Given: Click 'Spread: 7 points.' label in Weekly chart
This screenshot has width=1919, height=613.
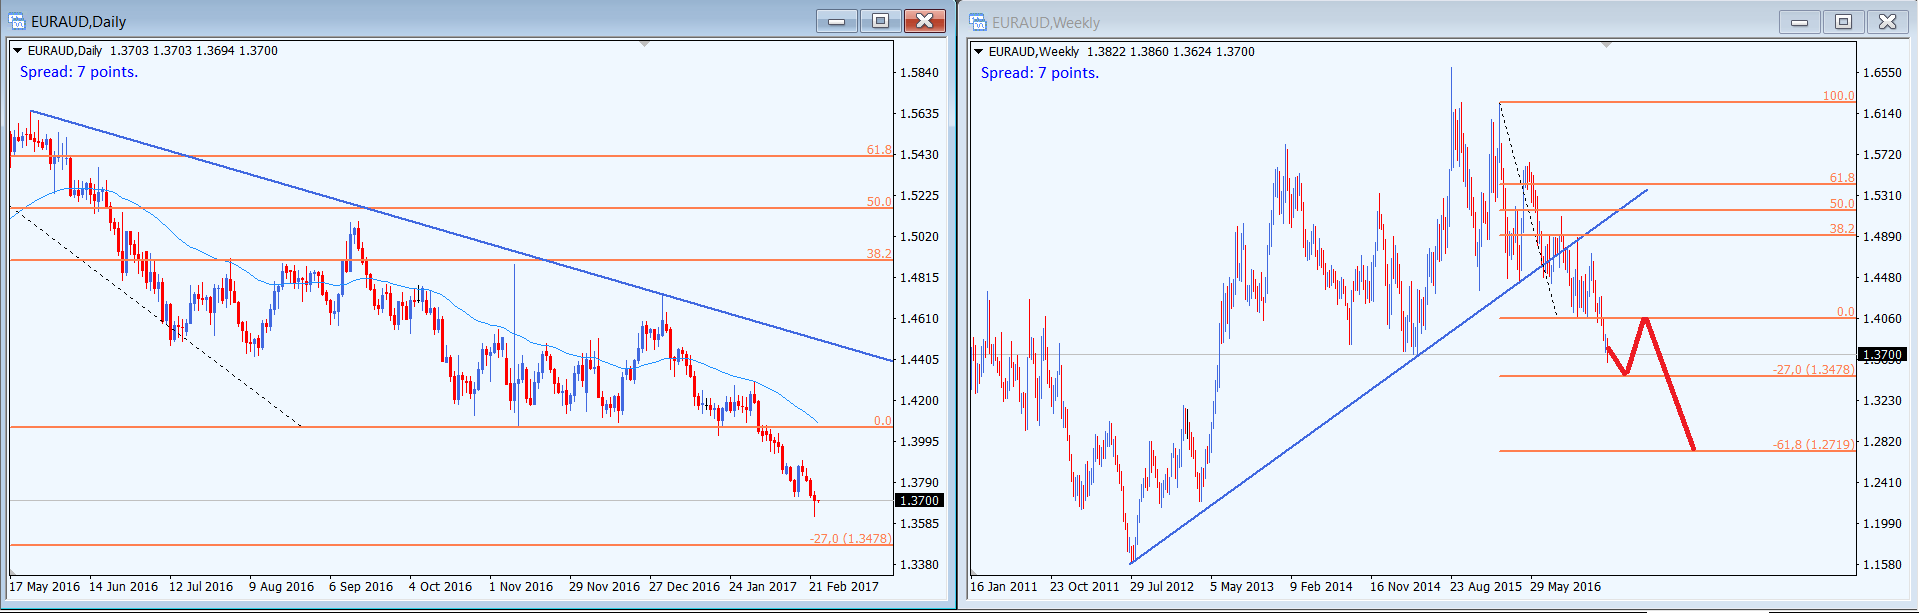Looking at the screenshot, I should click(x=1040, y=73).
